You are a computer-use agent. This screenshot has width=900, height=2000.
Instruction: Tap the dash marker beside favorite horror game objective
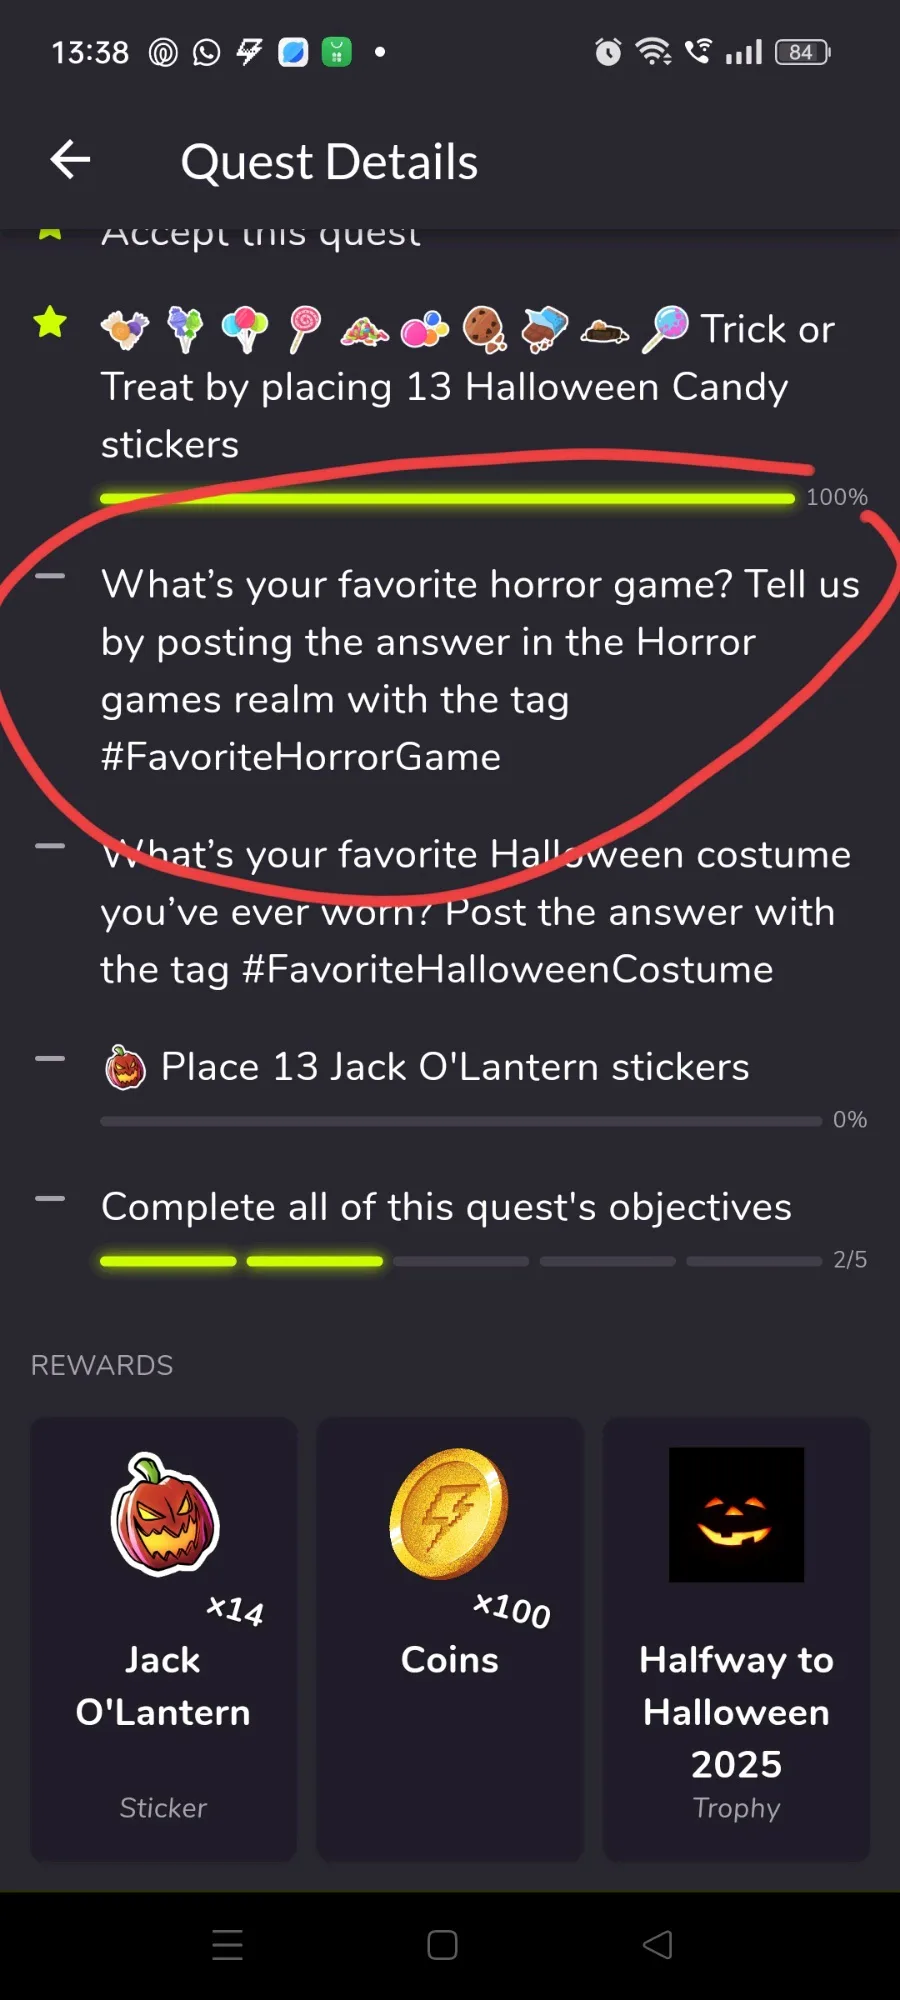pyautogui.click(x=50, y=576)
